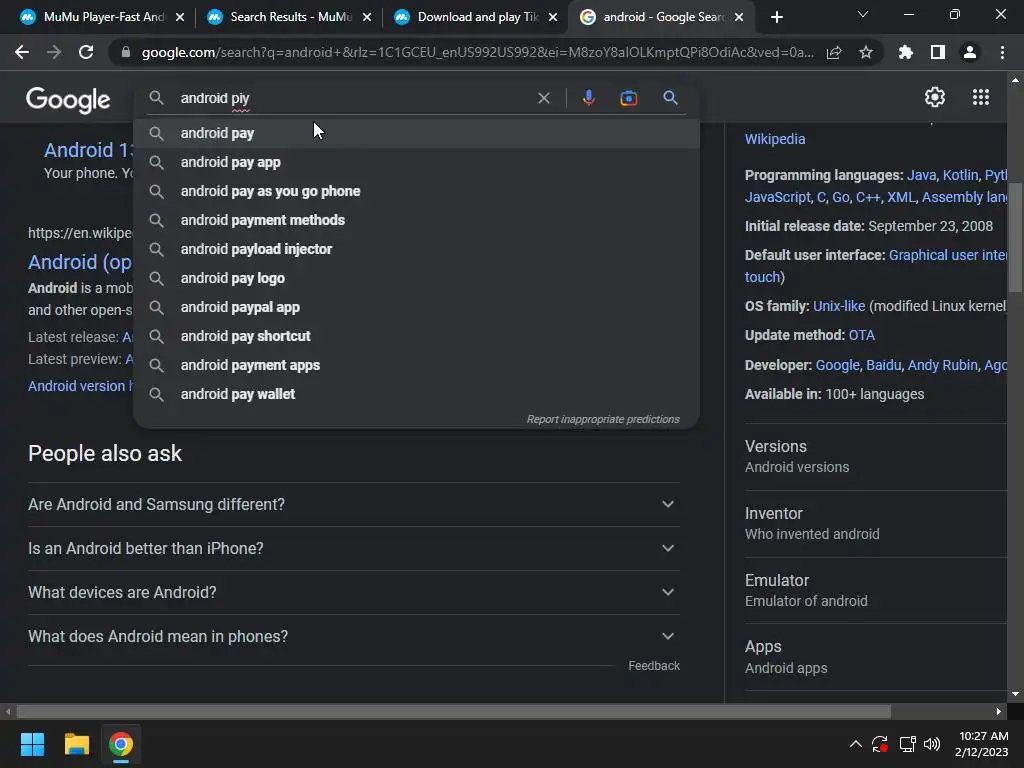Go to Google home via logo
Viewport: 1024px width, 768px height.
(68, 100)
